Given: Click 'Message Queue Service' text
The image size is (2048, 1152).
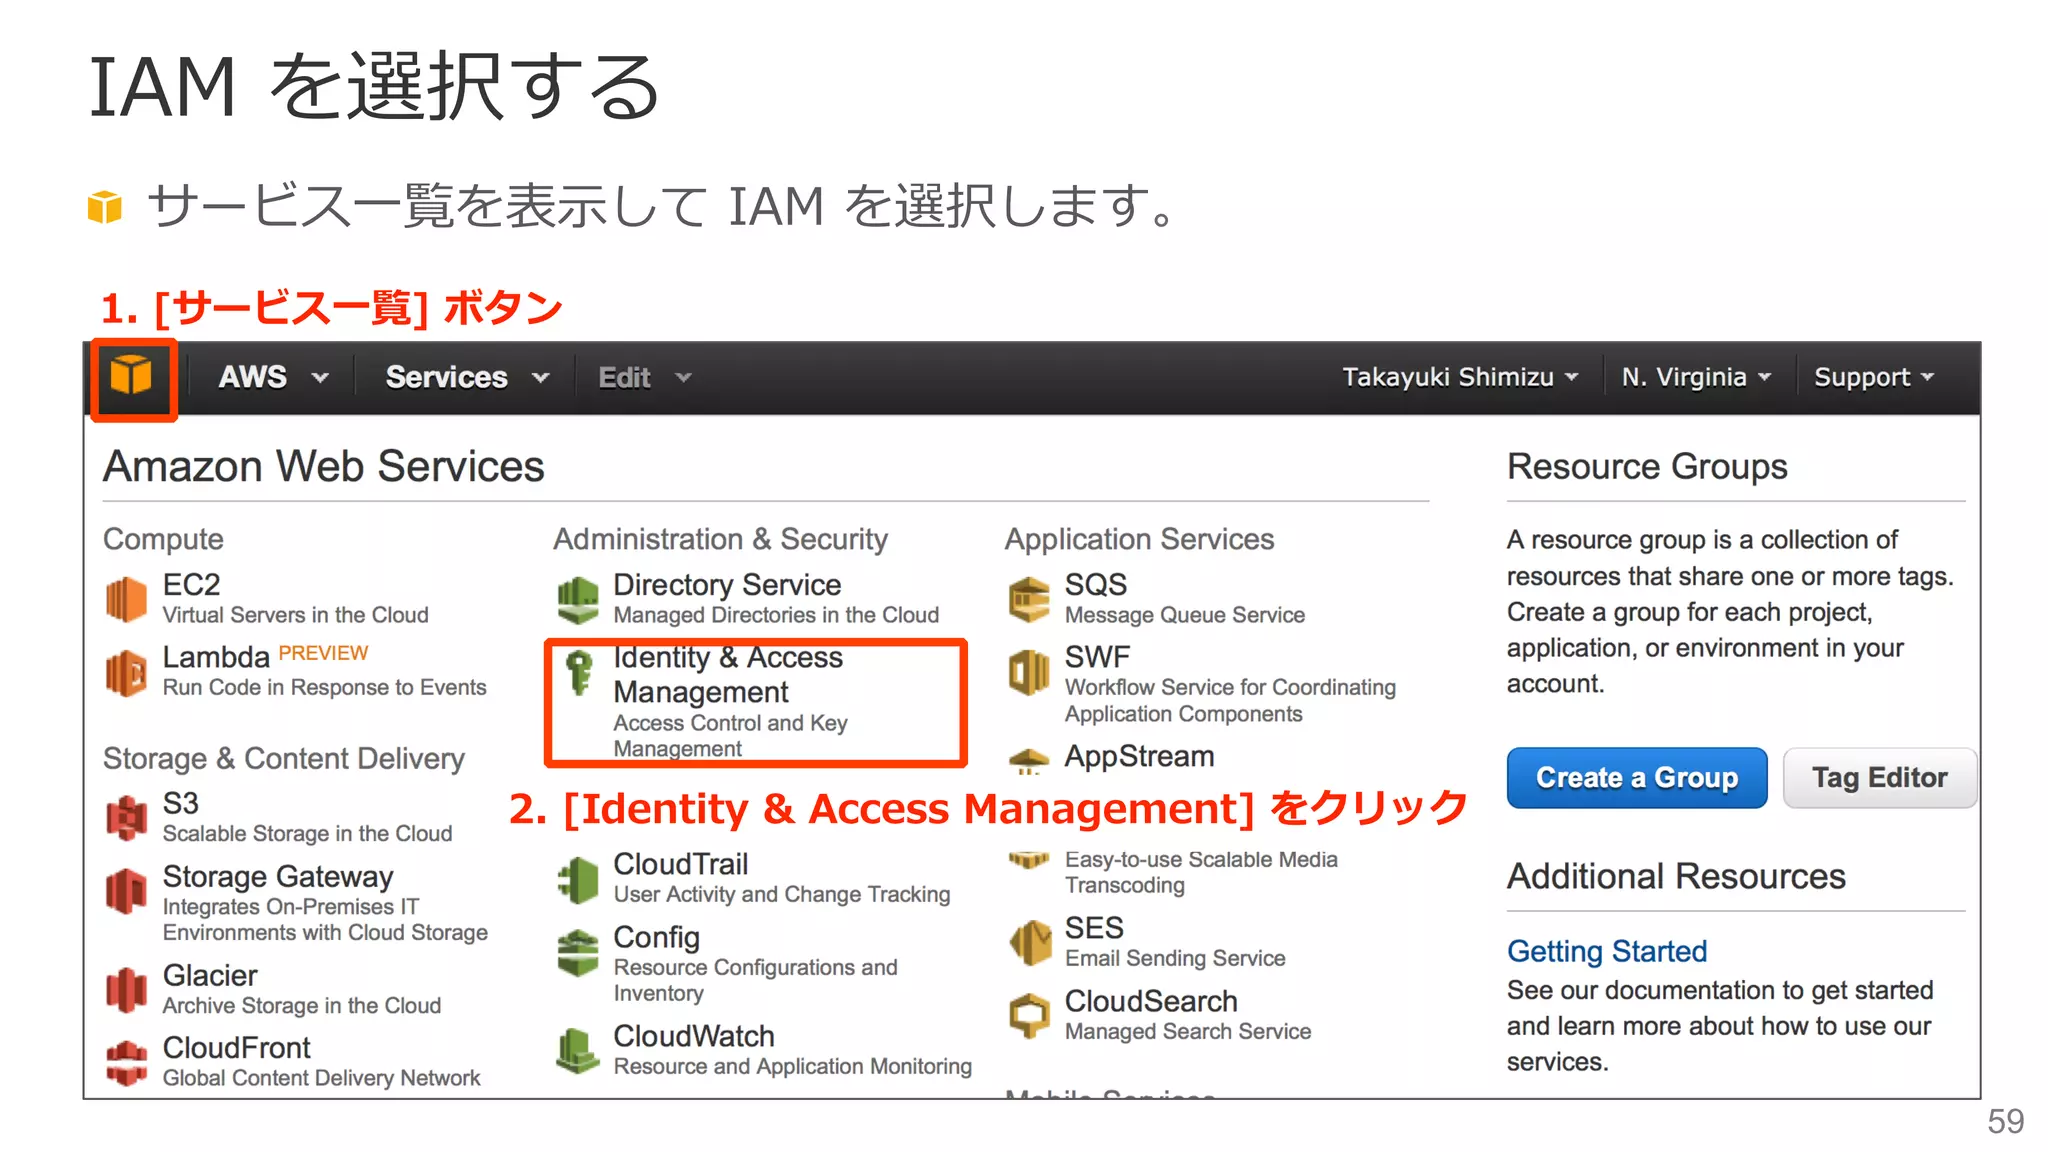Looking at the screenshot, I should (x=1185, y=615).
